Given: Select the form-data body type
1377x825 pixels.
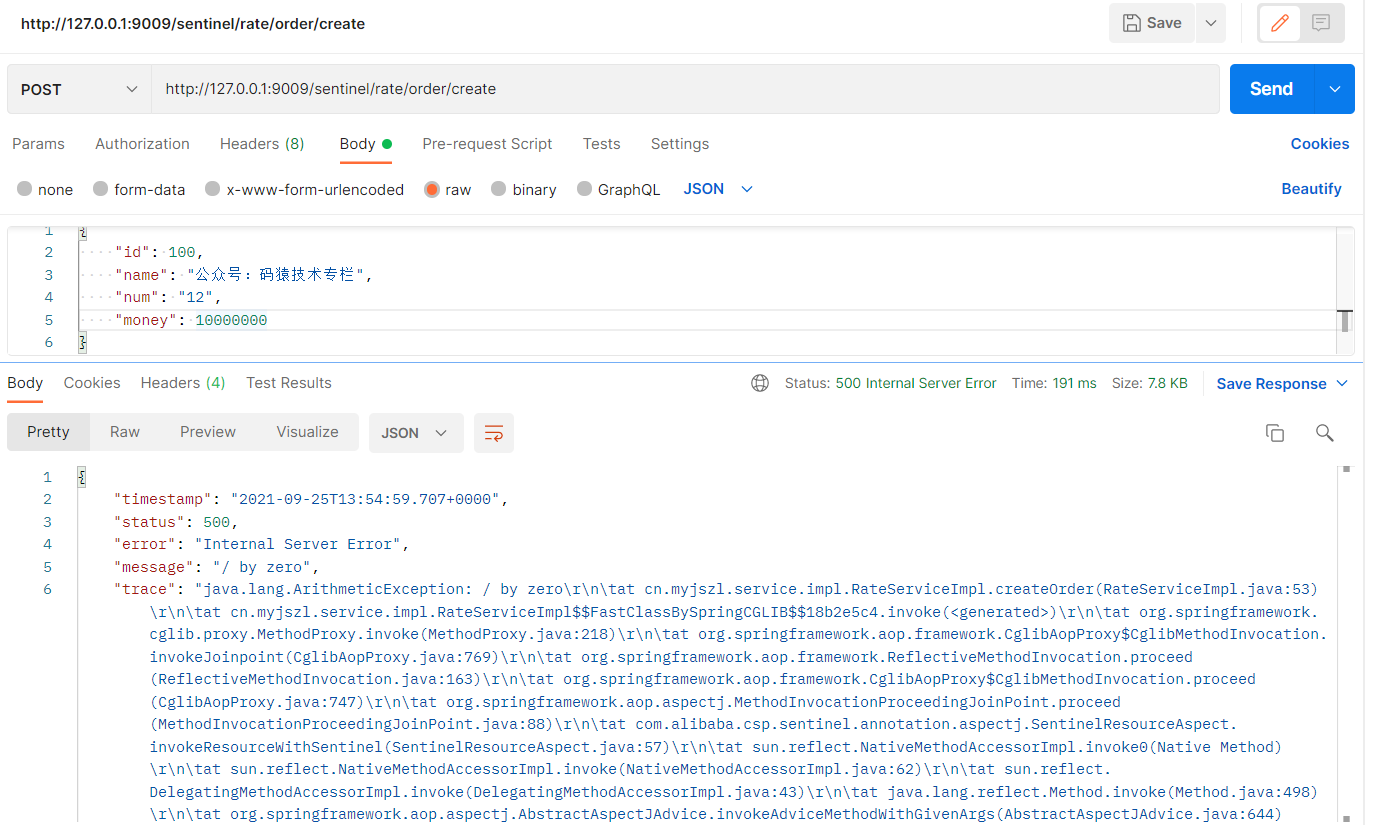Looking at the screenshot, I should (x=139, y=189).
